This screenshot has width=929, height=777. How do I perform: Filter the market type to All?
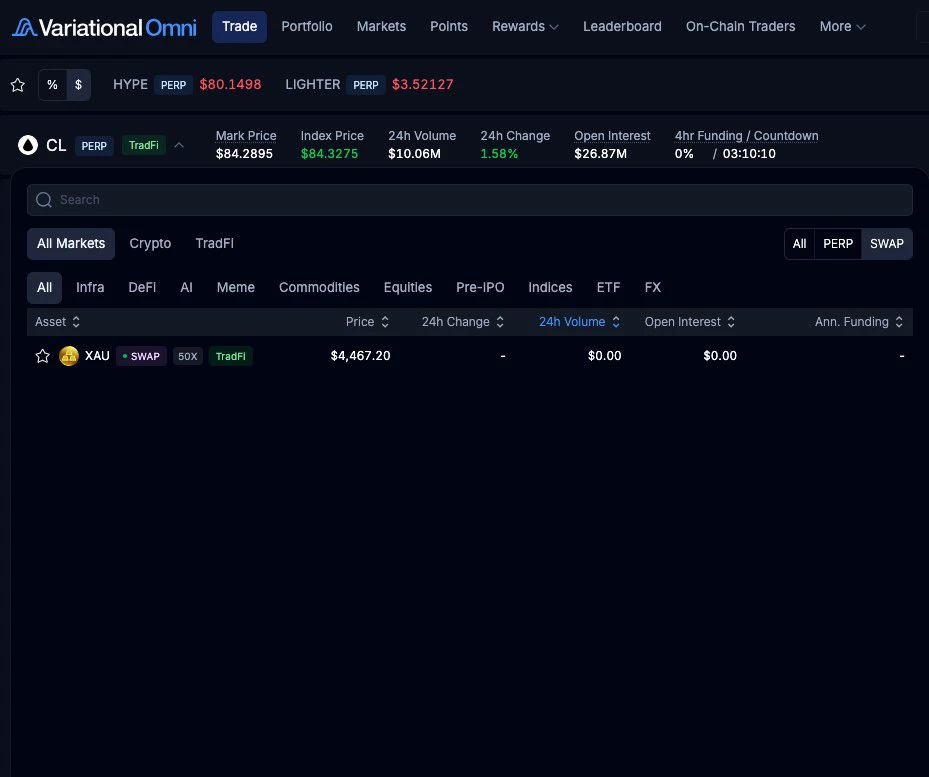(x=799, y=244)
